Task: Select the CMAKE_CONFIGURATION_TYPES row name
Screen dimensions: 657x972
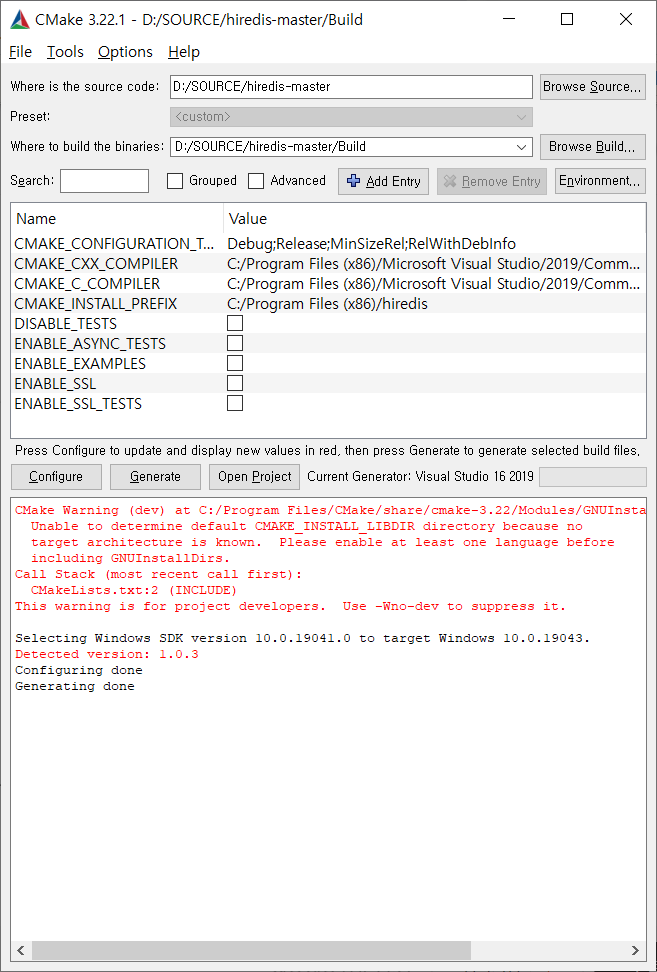Action: pyautogui.click(x=115, y=244)
